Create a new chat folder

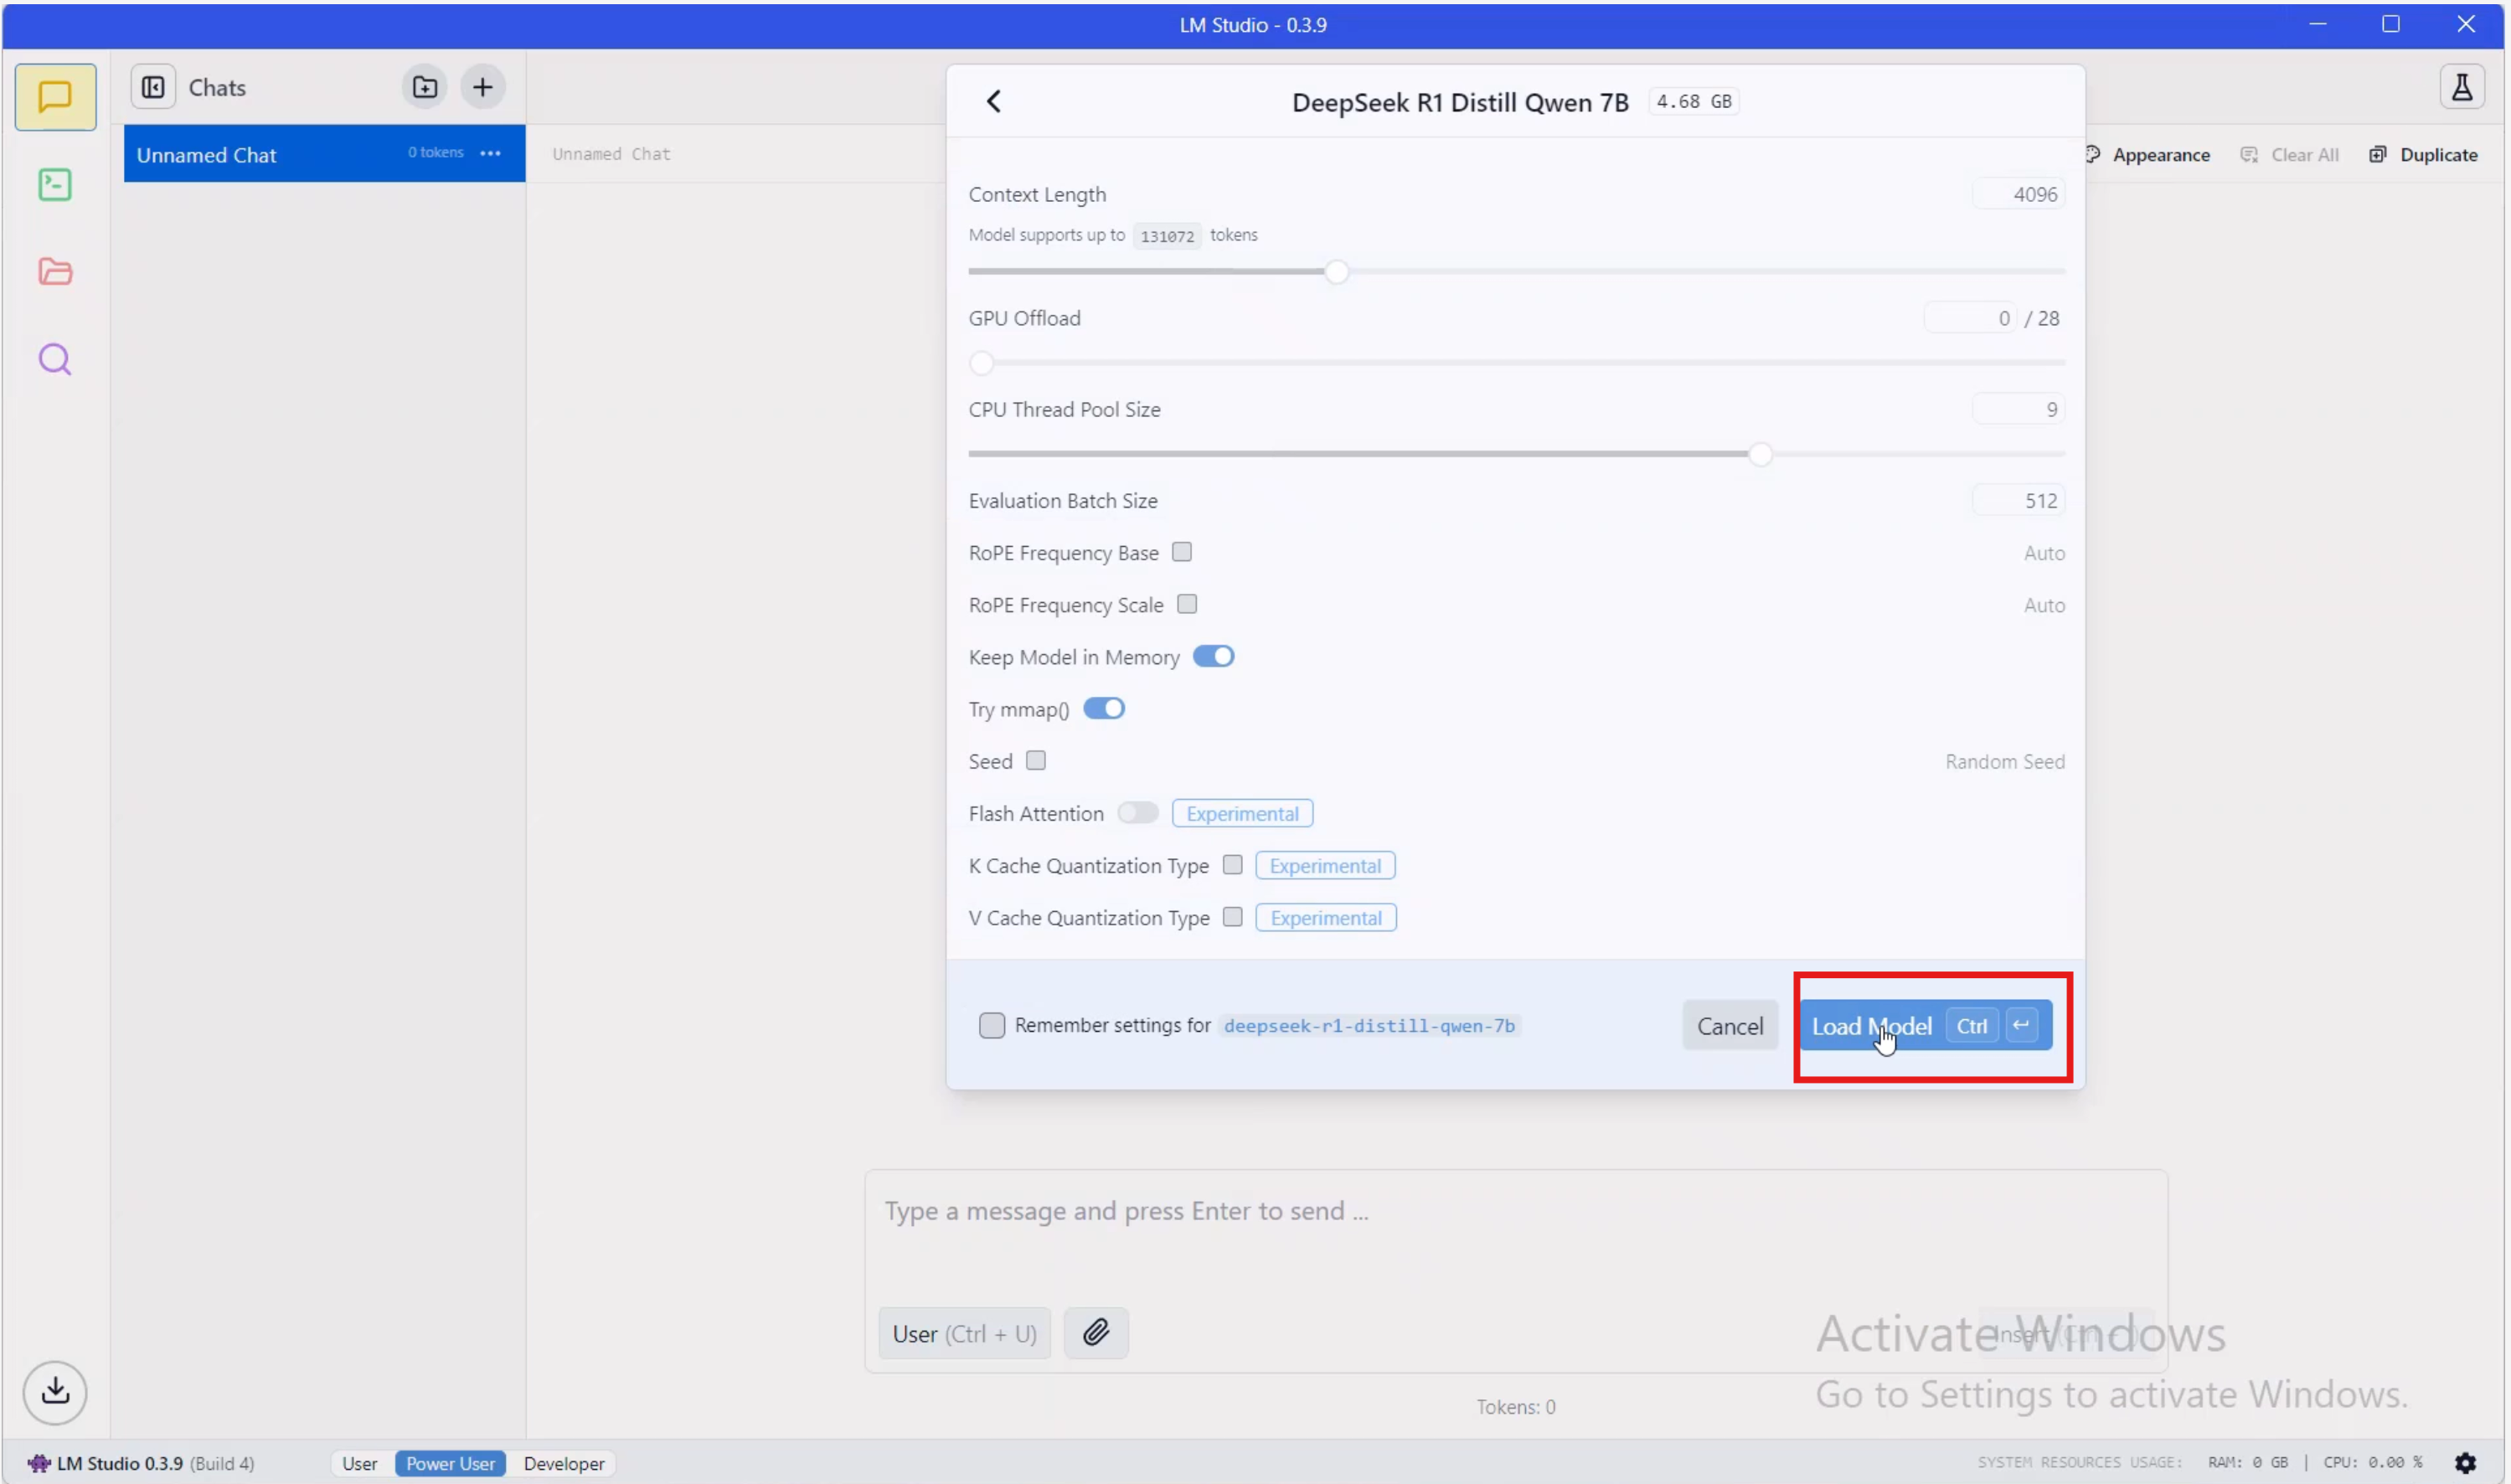425,87
